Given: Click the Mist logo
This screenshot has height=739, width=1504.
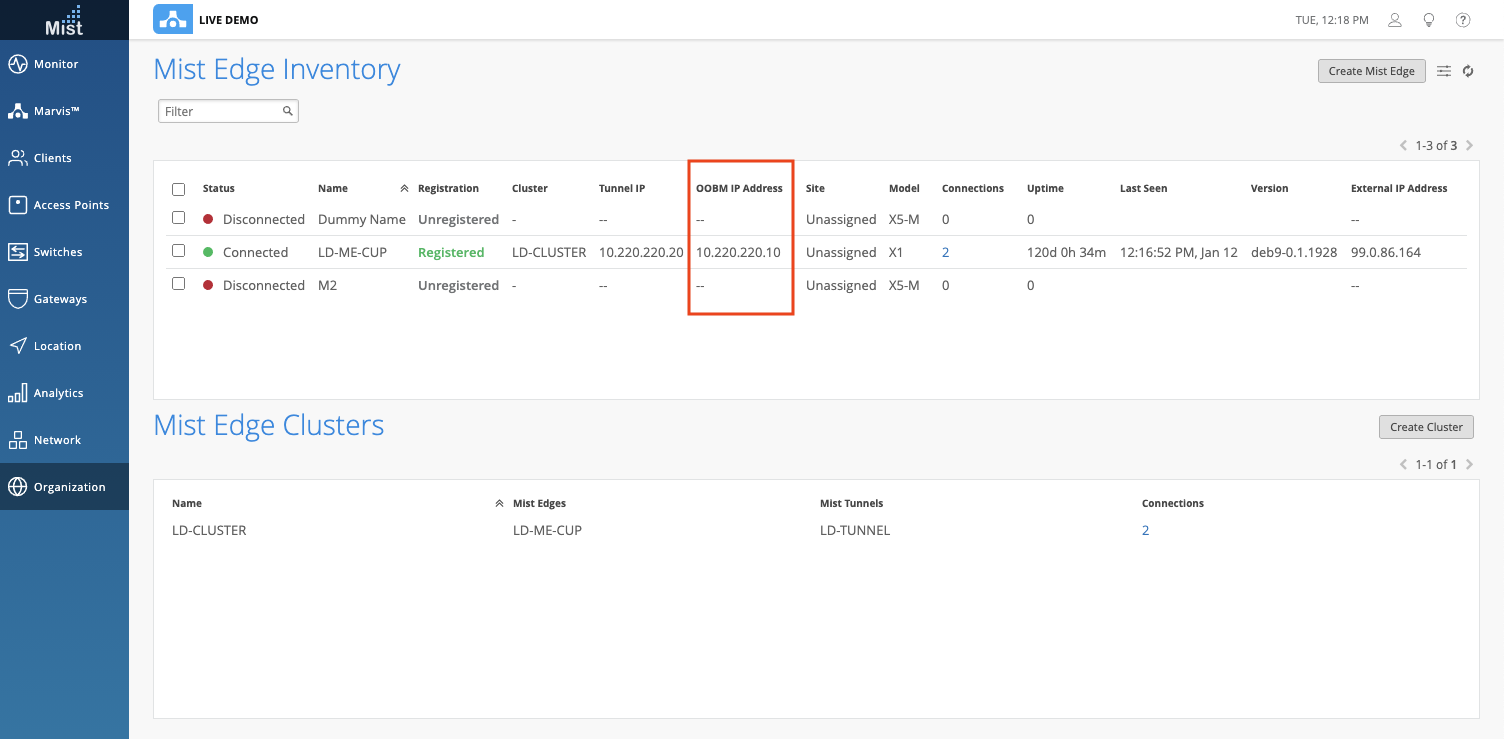Looking at the screenshot, I should point(64,20).
